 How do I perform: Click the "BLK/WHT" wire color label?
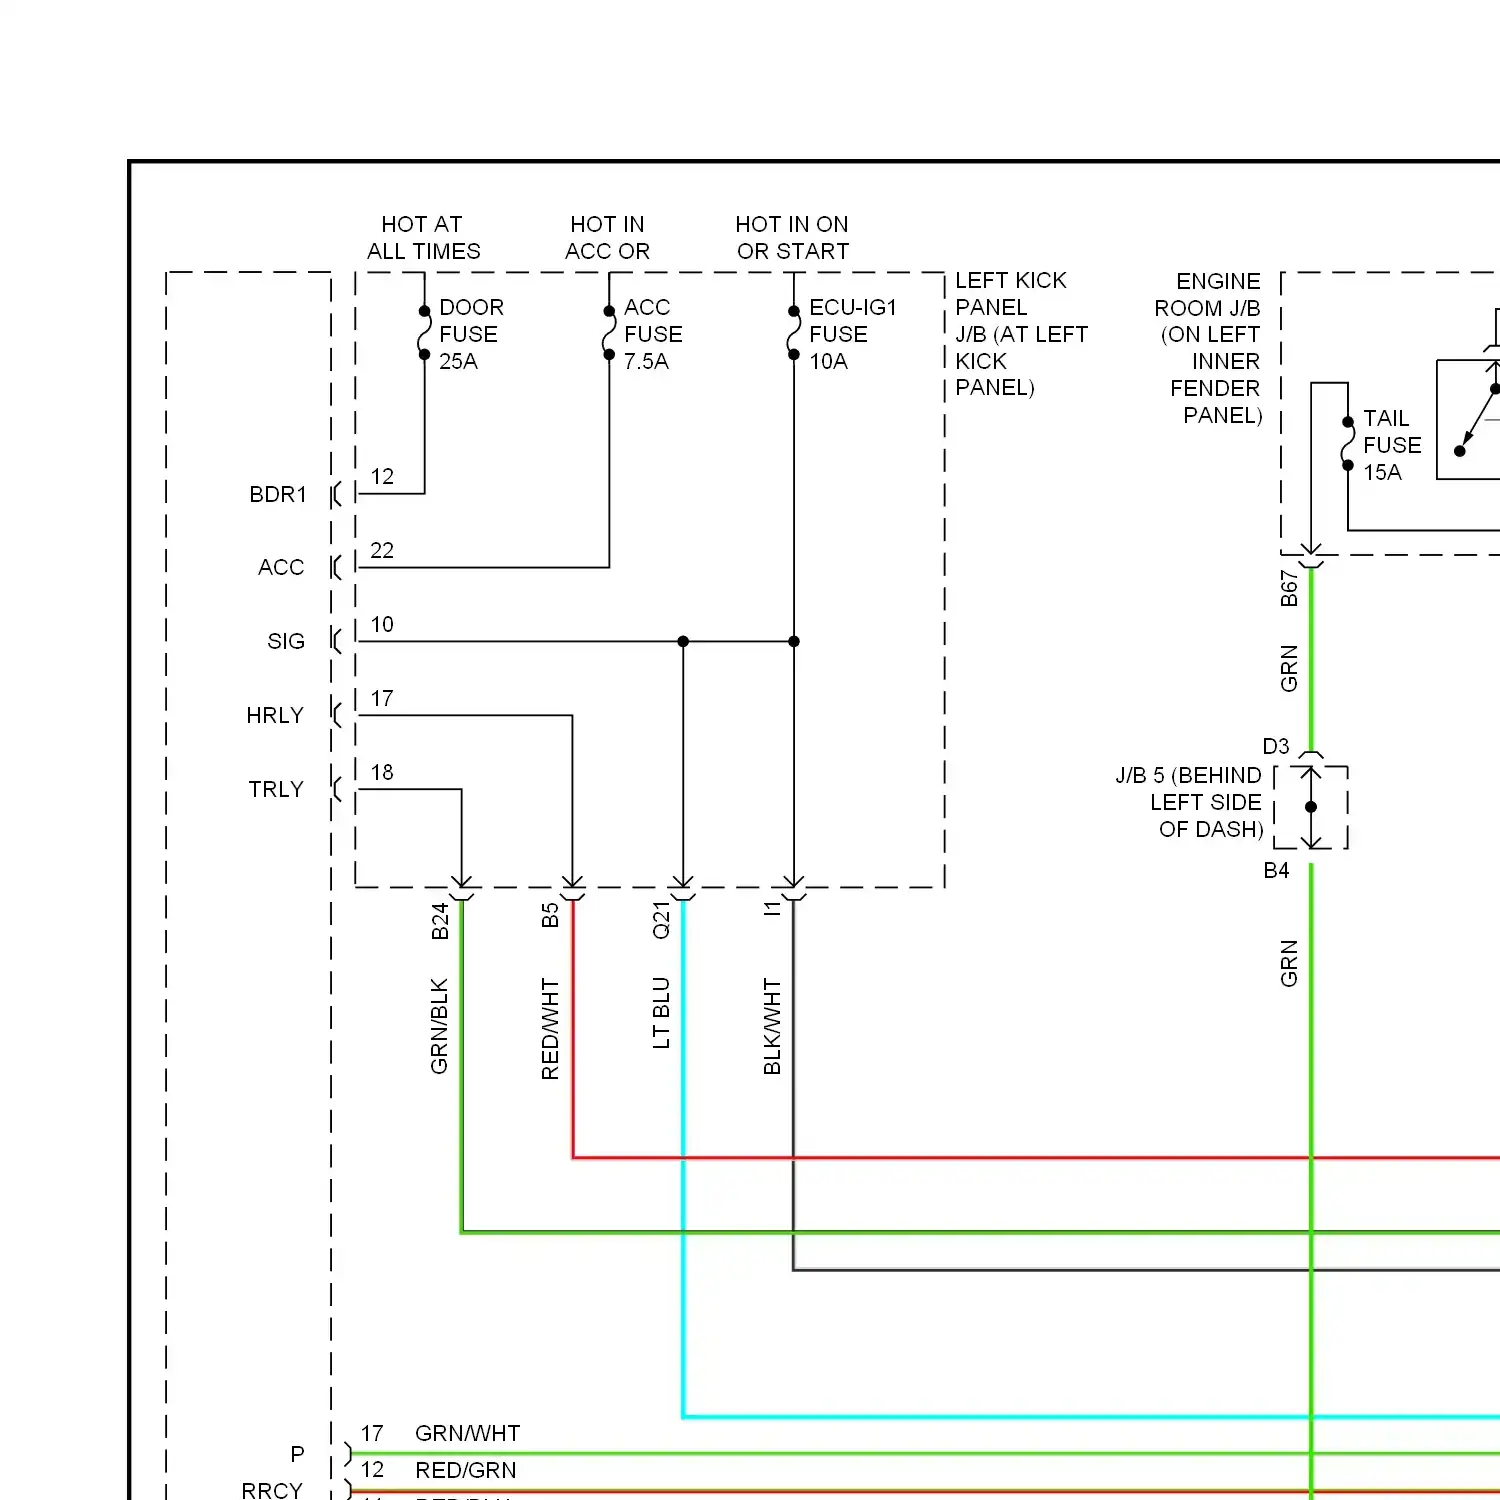772,1026
